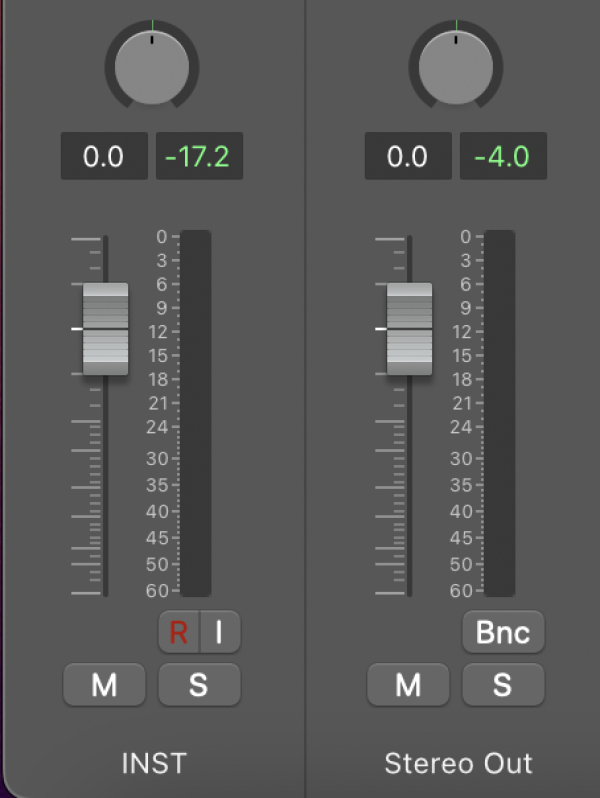Screen dimensions: 600x798
Task: Click the INST fader track below the handle
Action: pos(105,480)
